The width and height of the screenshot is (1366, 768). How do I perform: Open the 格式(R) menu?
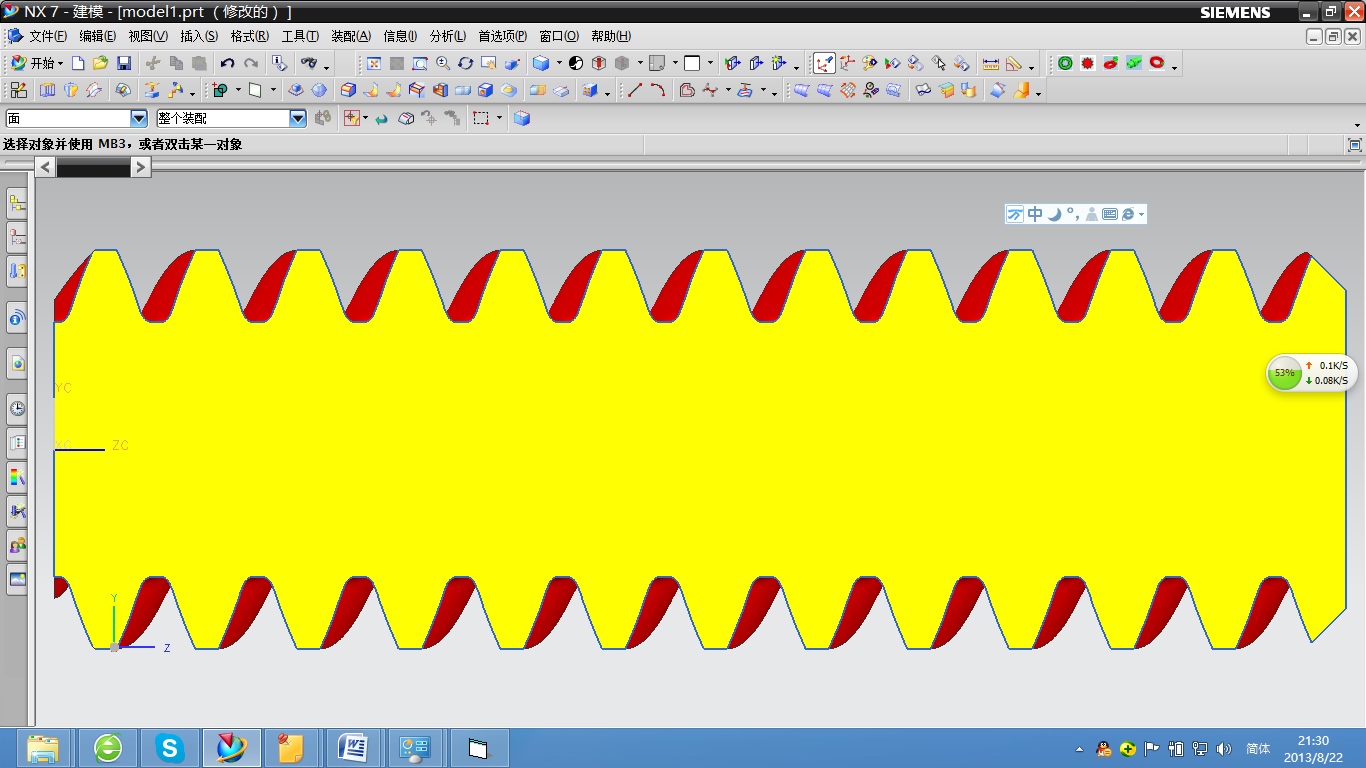click(x=249, y=36)
